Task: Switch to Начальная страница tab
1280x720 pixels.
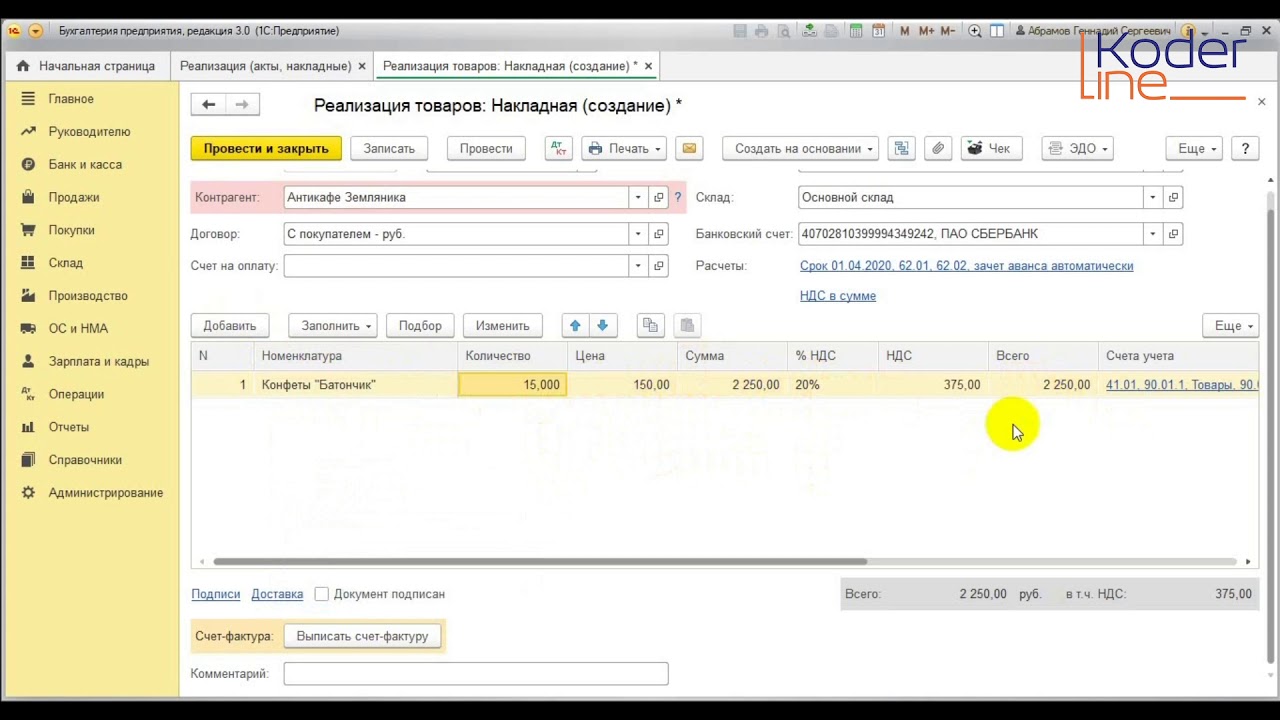Action: tap(86, 66)
